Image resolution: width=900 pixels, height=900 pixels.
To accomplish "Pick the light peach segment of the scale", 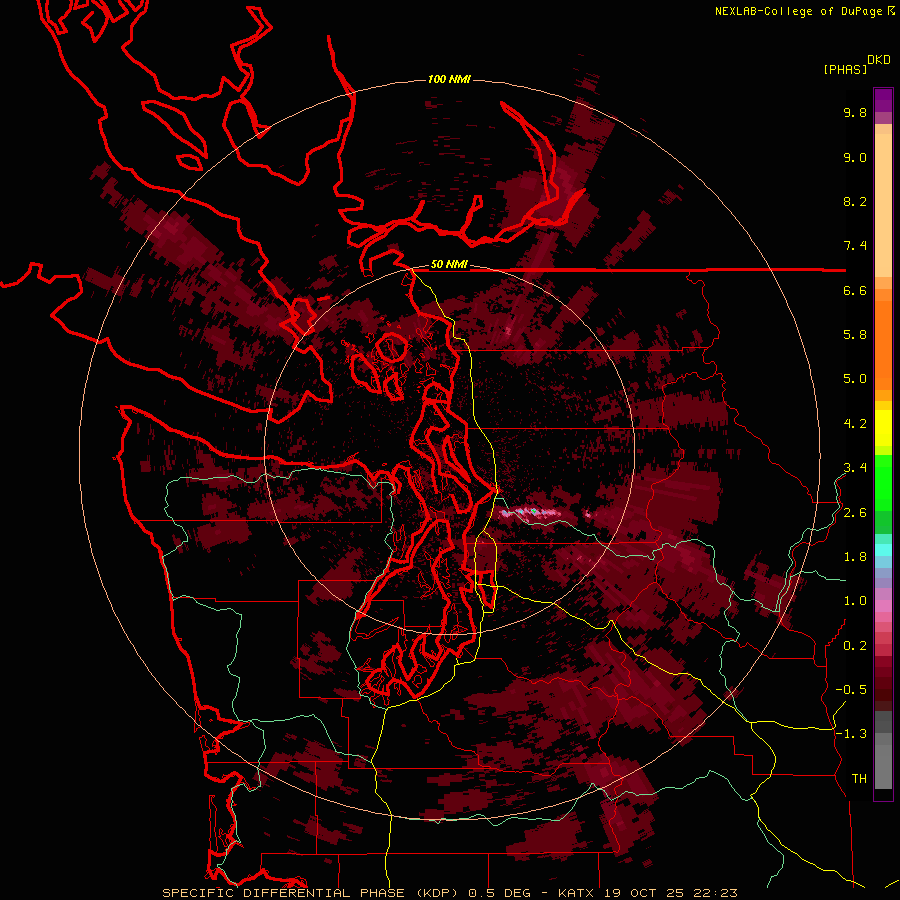I will click(883, 205).
